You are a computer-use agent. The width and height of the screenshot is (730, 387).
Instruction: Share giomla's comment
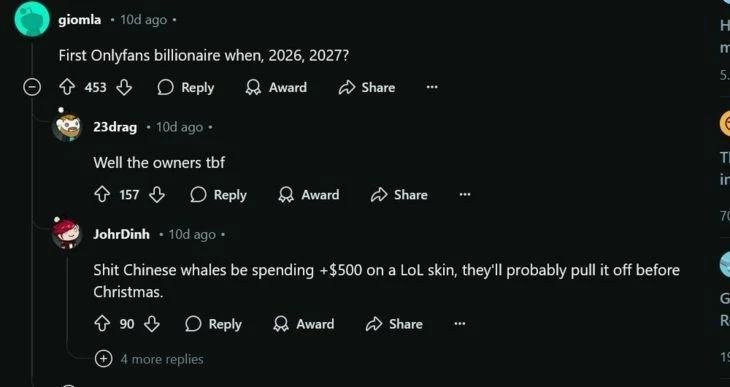click(x=367, y=87)
